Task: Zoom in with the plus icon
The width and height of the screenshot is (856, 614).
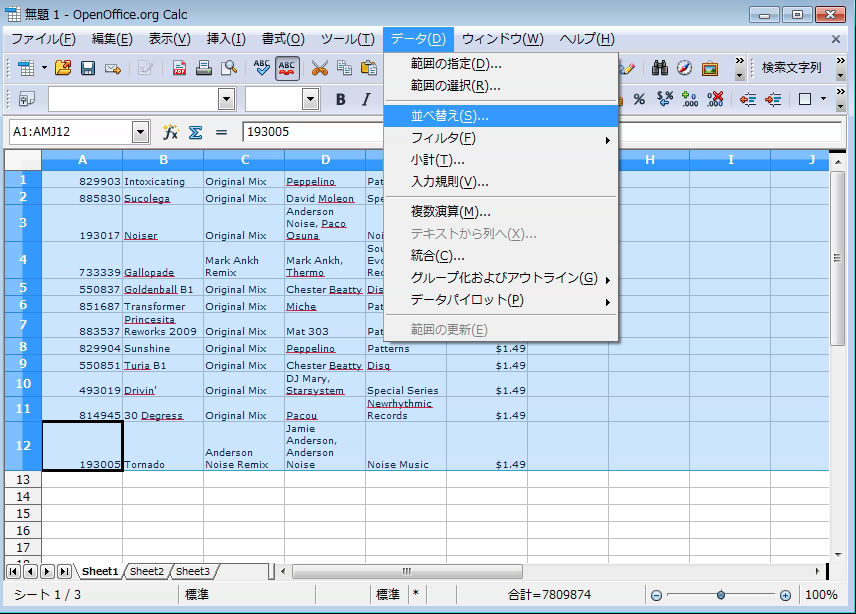Action: pos(785,595)
